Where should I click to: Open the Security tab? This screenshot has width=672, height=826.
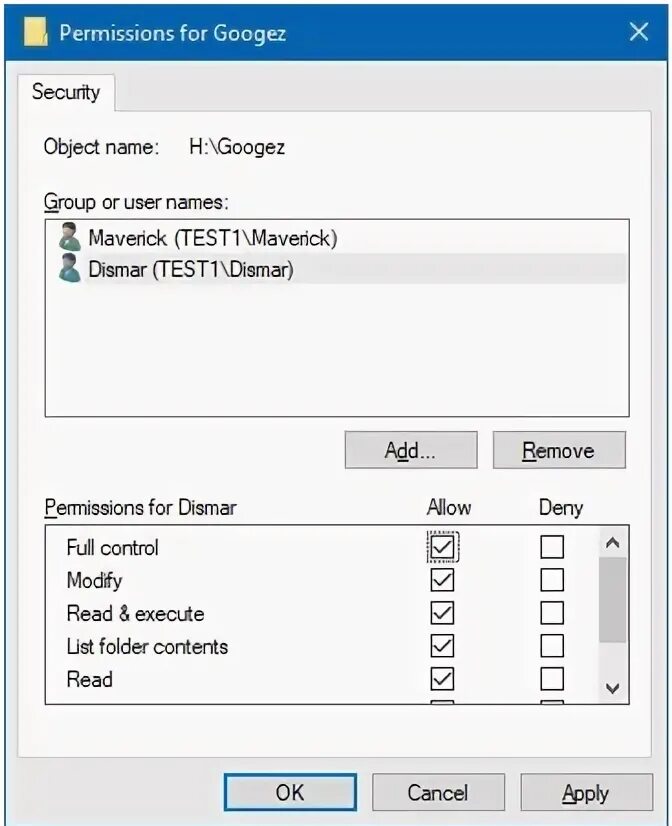[66, 92]
